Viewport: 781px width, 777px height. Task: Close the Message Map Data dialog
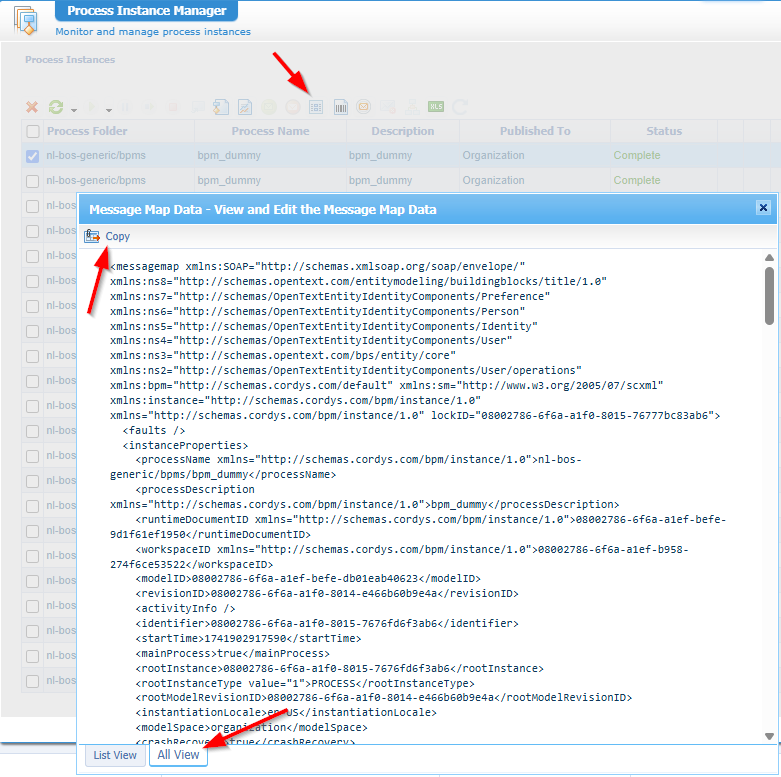(763, 208)
